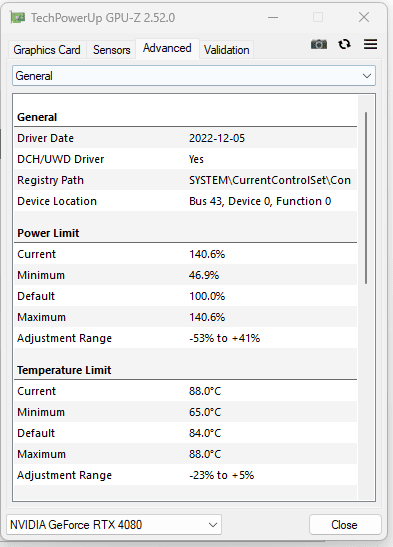The width and height of the screenshot is (393, 547).
Task: Click Temperature Limit Maximum row
Action: pyautogui.click(x=186, y=454)
